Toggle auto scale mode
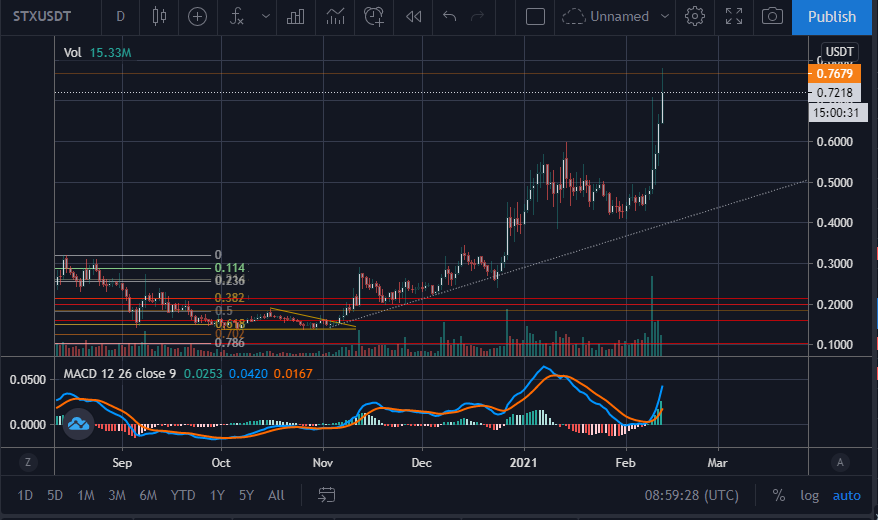The height and width of the screenshot is (520, 878). [x=847, y=495]
